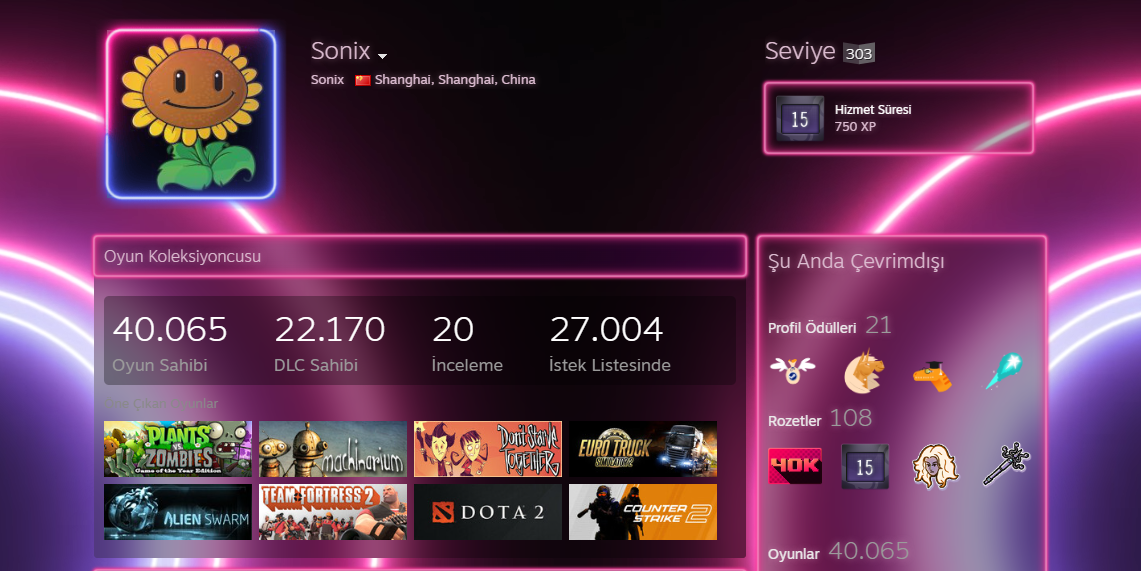View the 40.065 Oyun Sahibi games count
Viewport: 1141px width, 571px height.
170,340
